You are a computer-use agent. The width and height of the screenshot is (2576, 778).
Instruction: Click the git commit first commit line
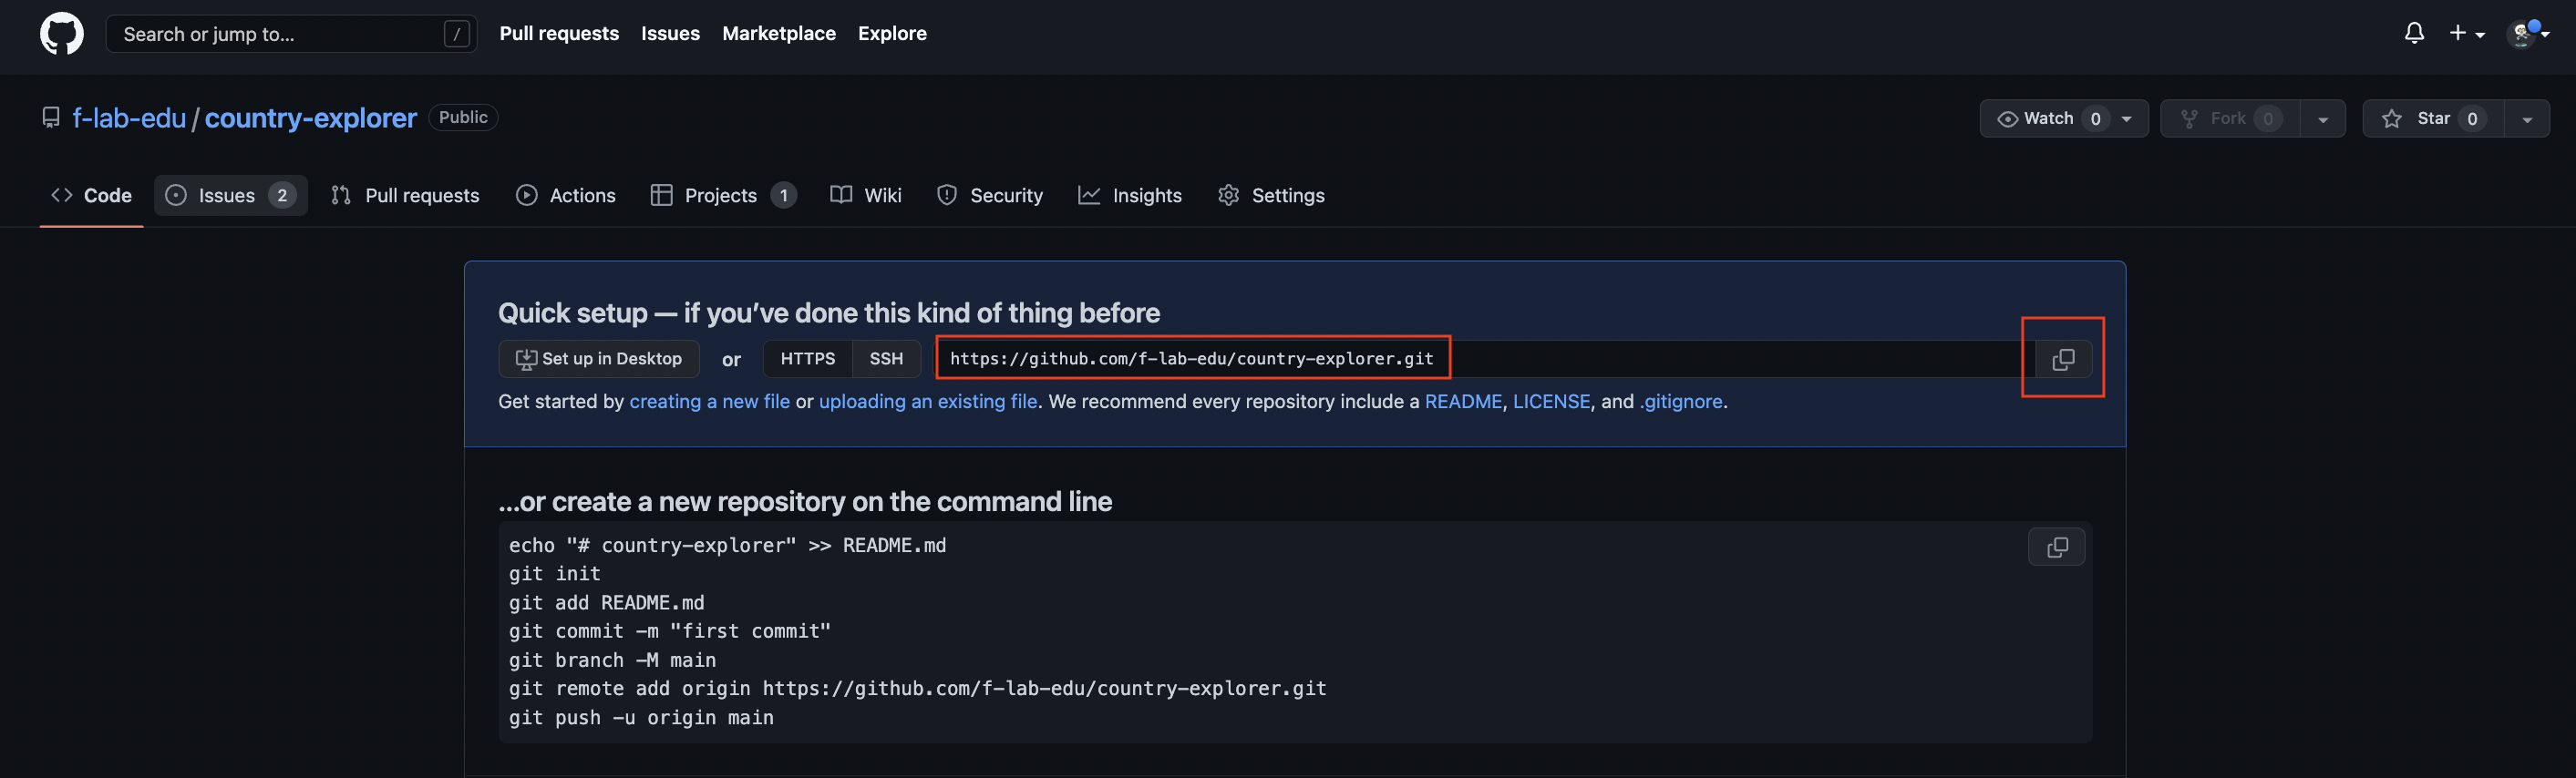point(670,632)
